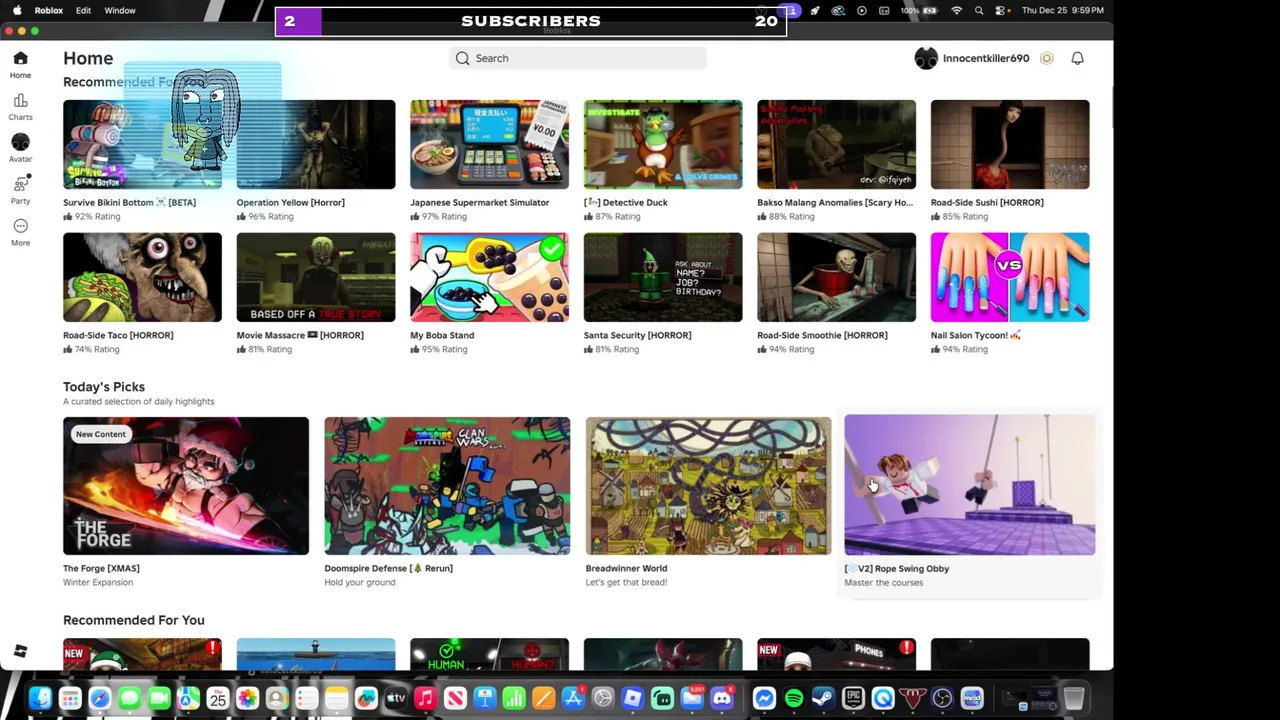Open Messenger from the dock
Screen dimensions: 1280x720
tap(764, 698)
